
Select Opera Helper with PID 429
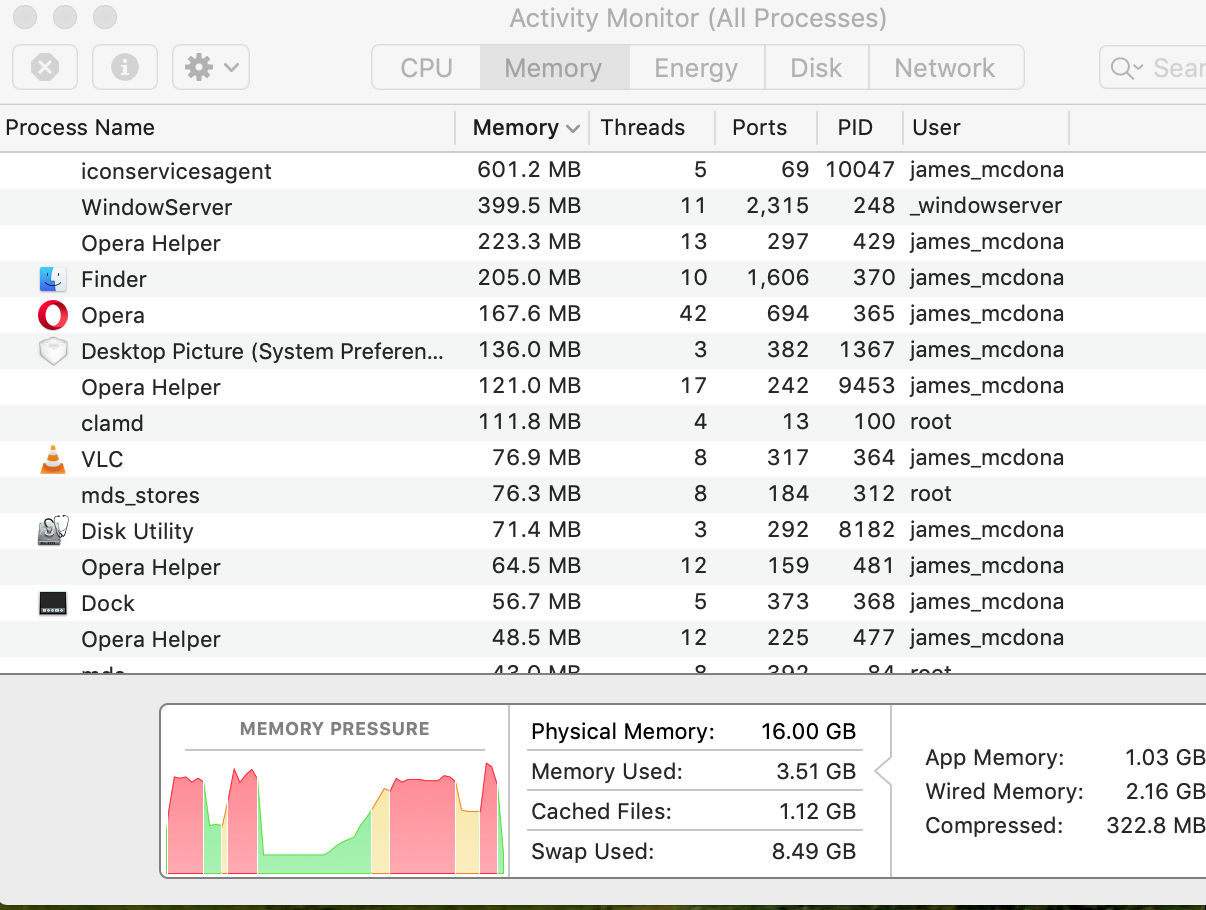coord(603,243)
